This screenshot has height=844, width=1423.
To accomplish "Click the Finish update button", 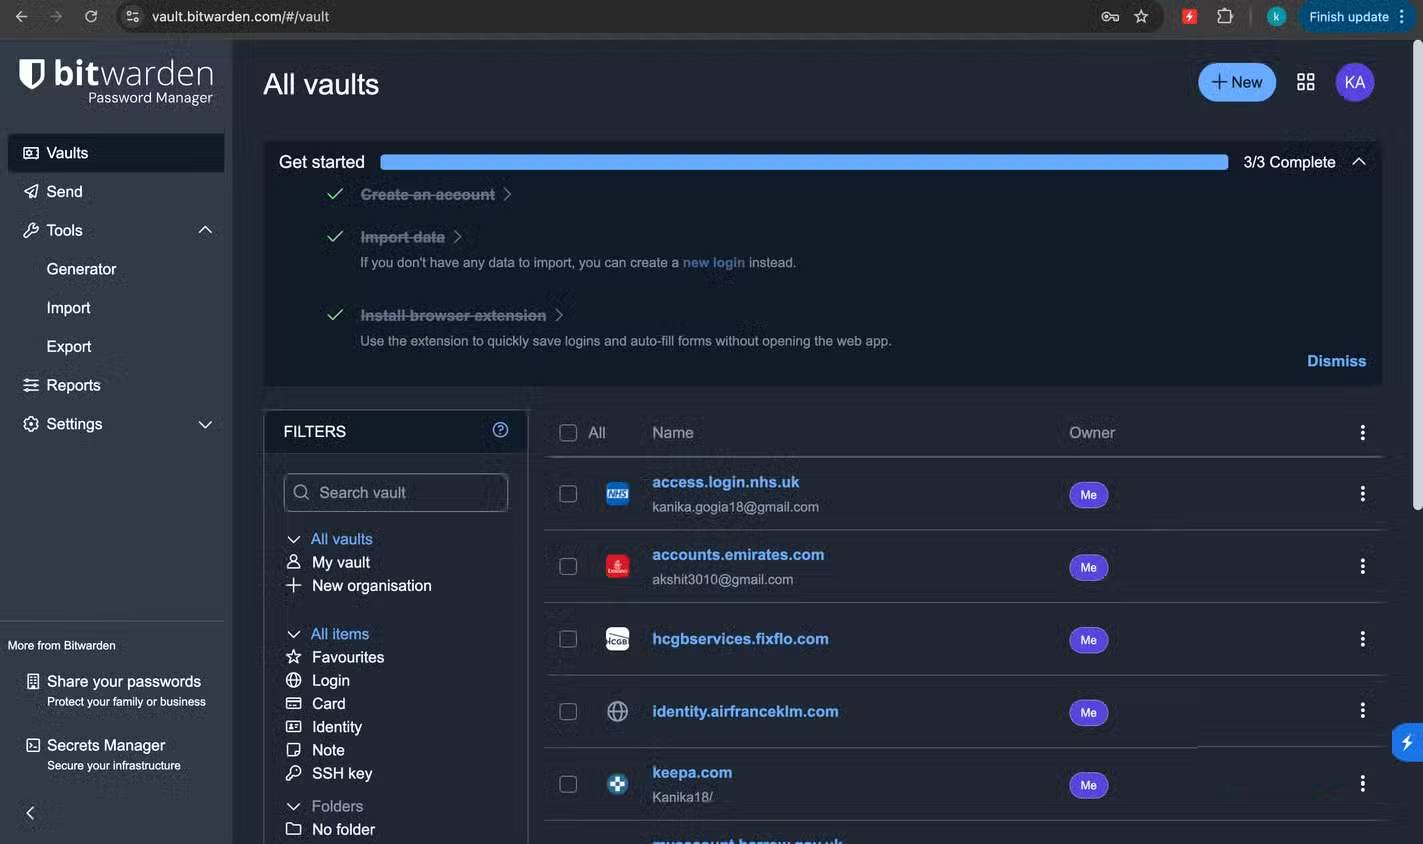I will click(x=1357, y=16).
